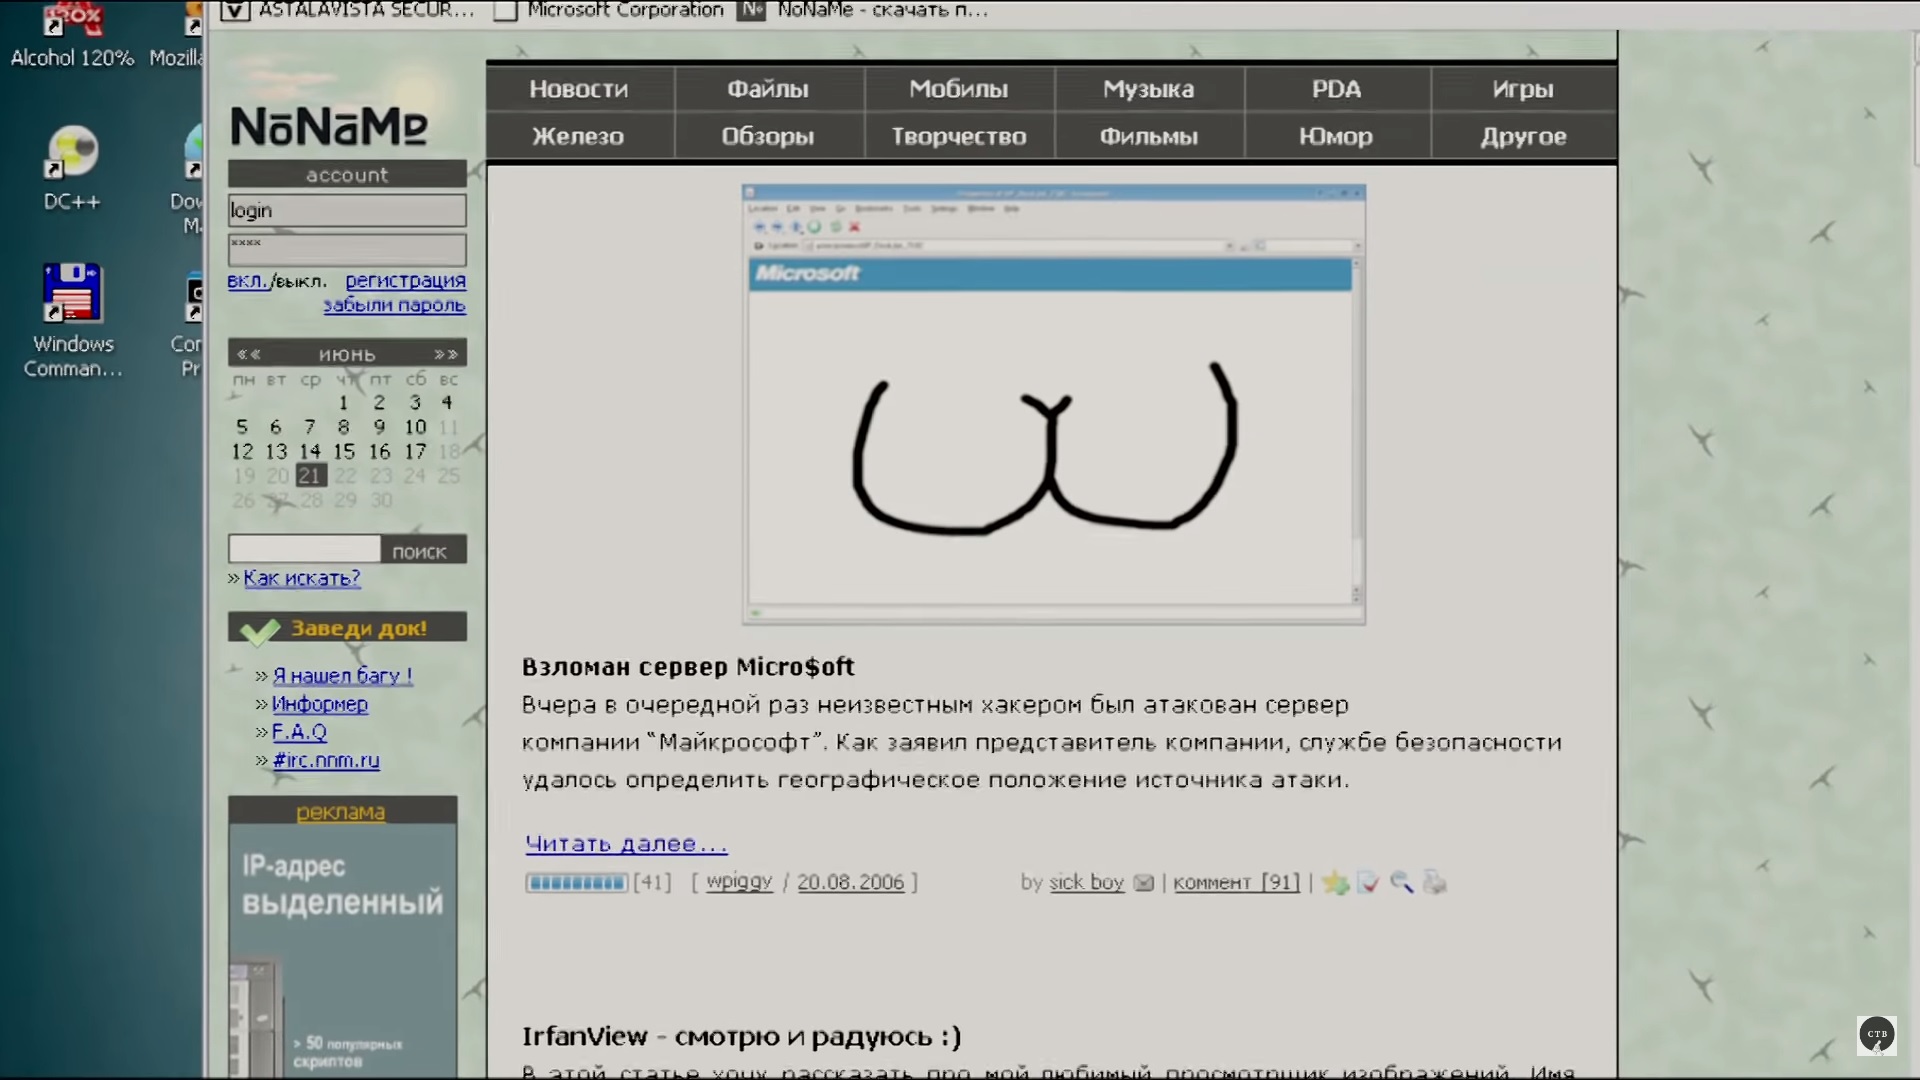The image size is (1920, 1080).
Task: Open the Мобилы section
Action: tap(959, 89)
